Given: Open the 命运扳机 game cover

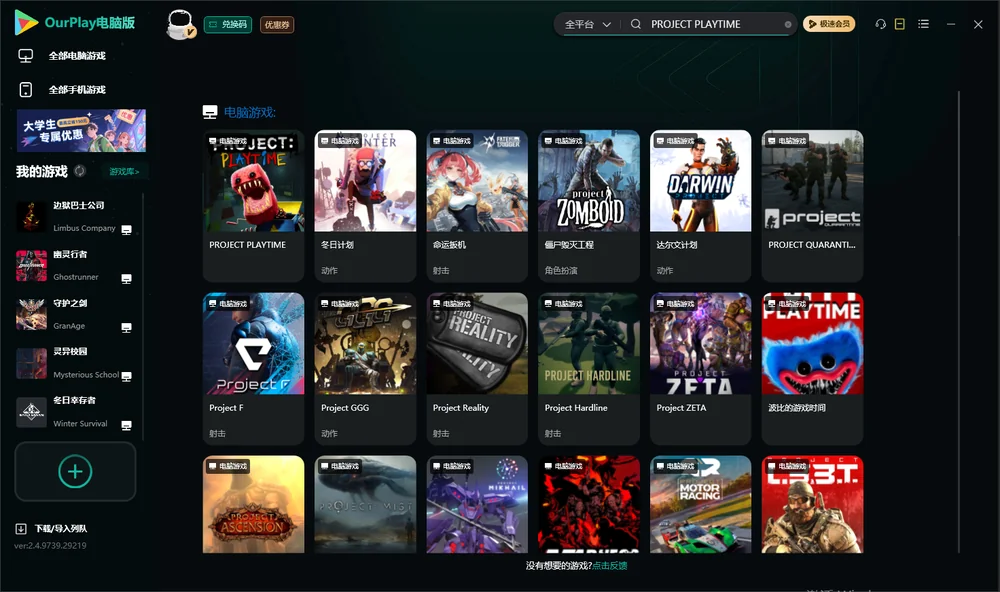Looking at the screenshot, I should (477, 181).
